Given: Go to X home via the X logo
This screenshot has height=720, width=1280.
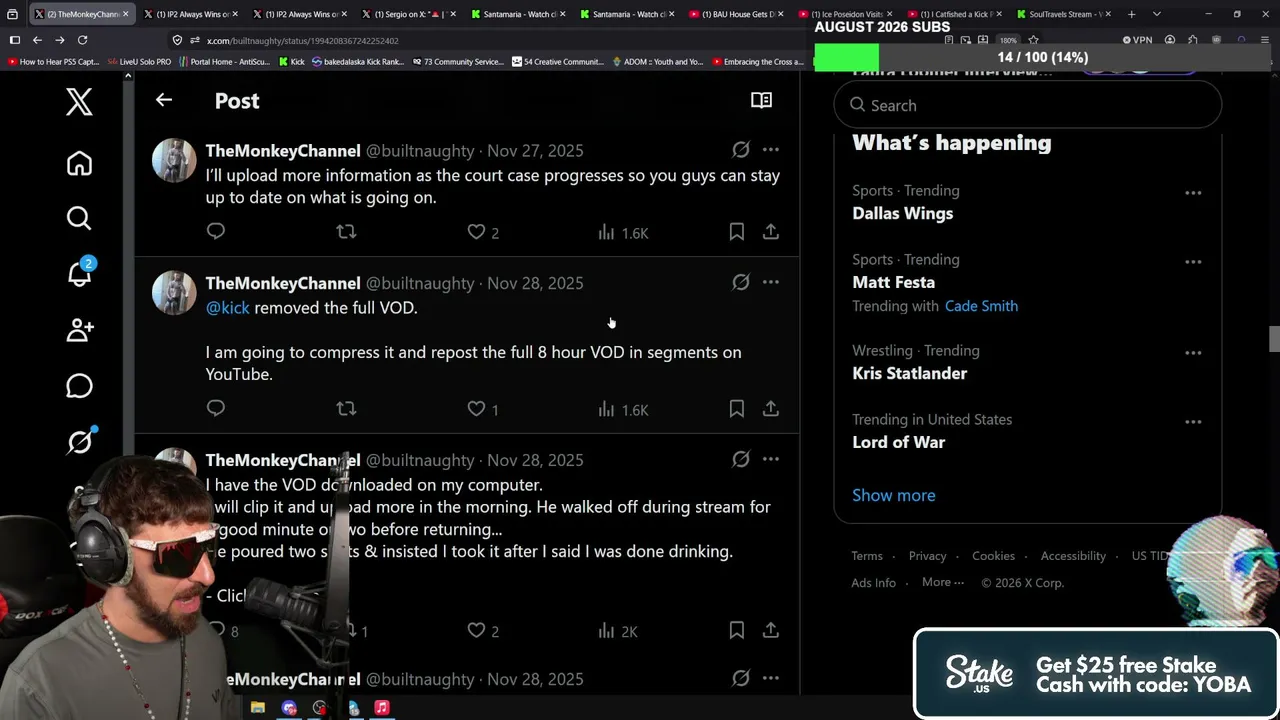Looking at the screenshot, I should click(x=79, y=101).
